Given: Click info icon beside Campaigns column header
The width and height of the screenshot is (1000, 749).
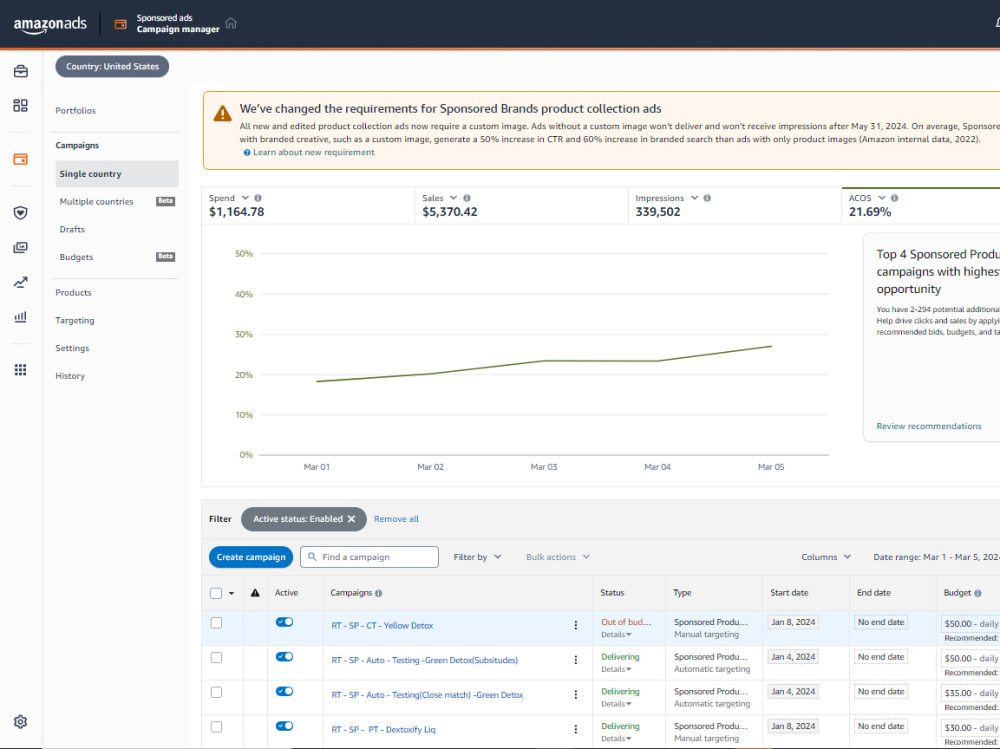Looking at the screenshot, I should tap(378, 593).
